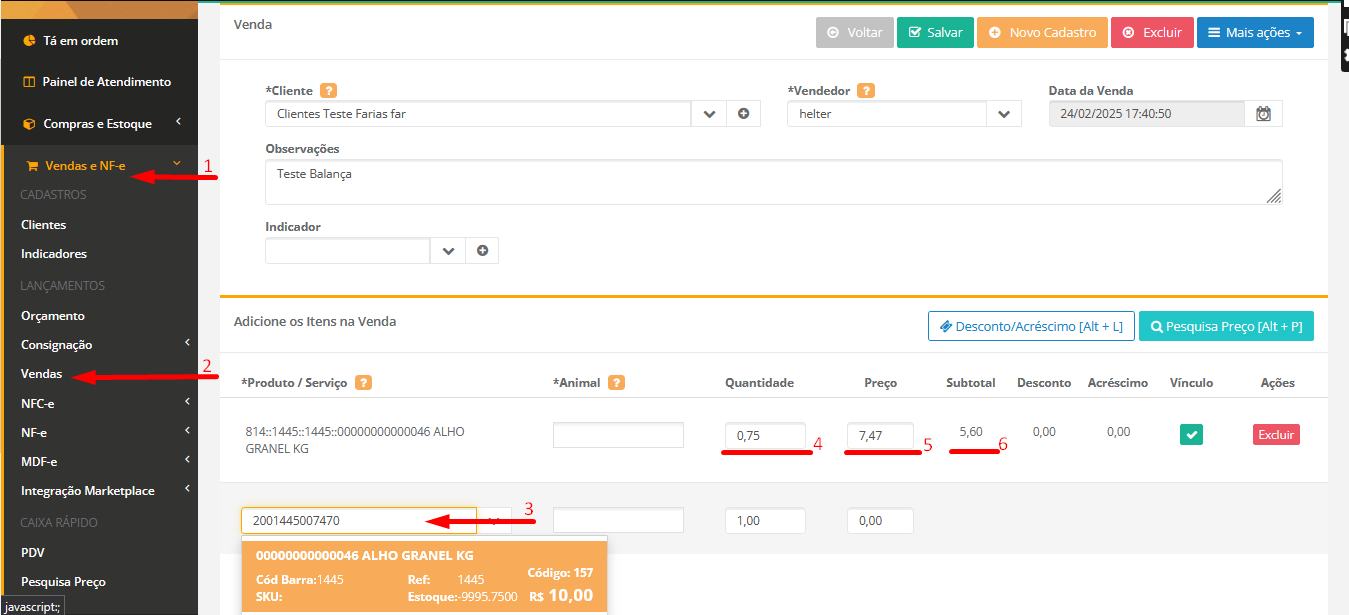
Task: Toggle the green Vínculo checkmark
Action: [1191, 434]
